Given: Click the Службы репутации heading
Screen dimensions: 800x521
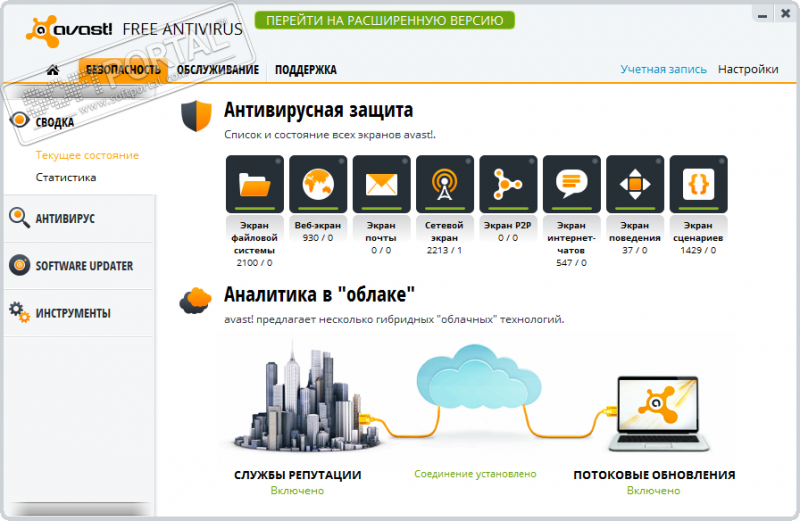Looking at the screenshot, I should [297, 475].
